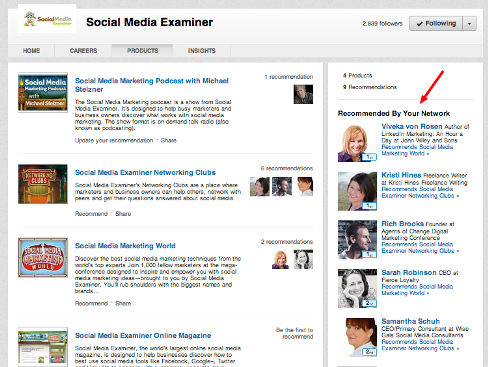Click the Following button

point(436,24)
